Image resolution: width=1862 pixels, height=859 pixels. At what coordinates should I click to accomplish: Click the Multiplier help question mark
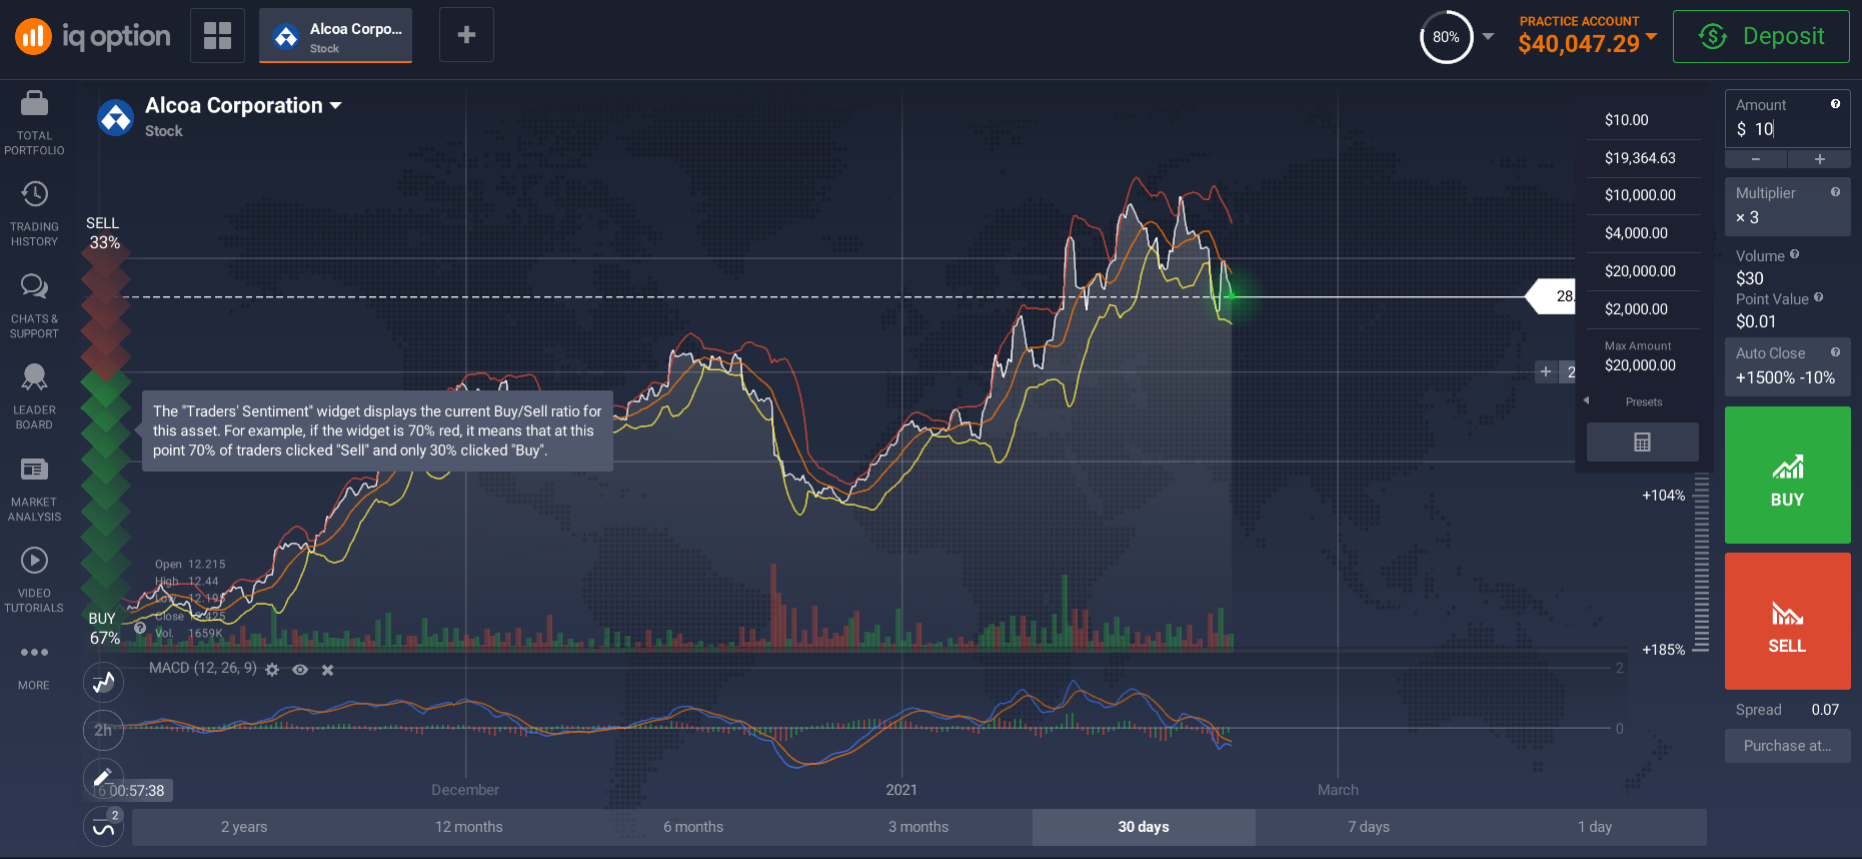(1835, 192)
